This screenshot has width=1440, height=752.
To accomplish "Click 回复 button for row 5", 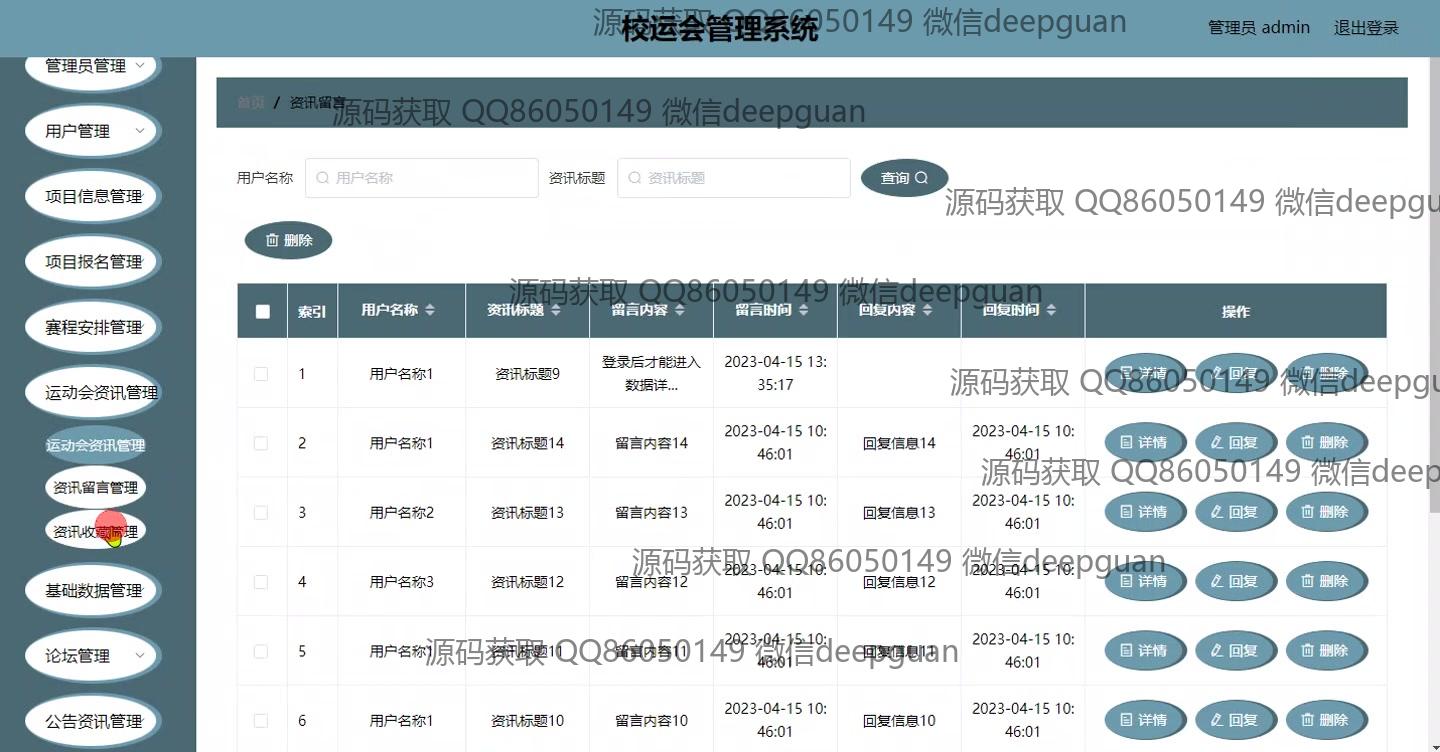I will [x=1235, y=651].
